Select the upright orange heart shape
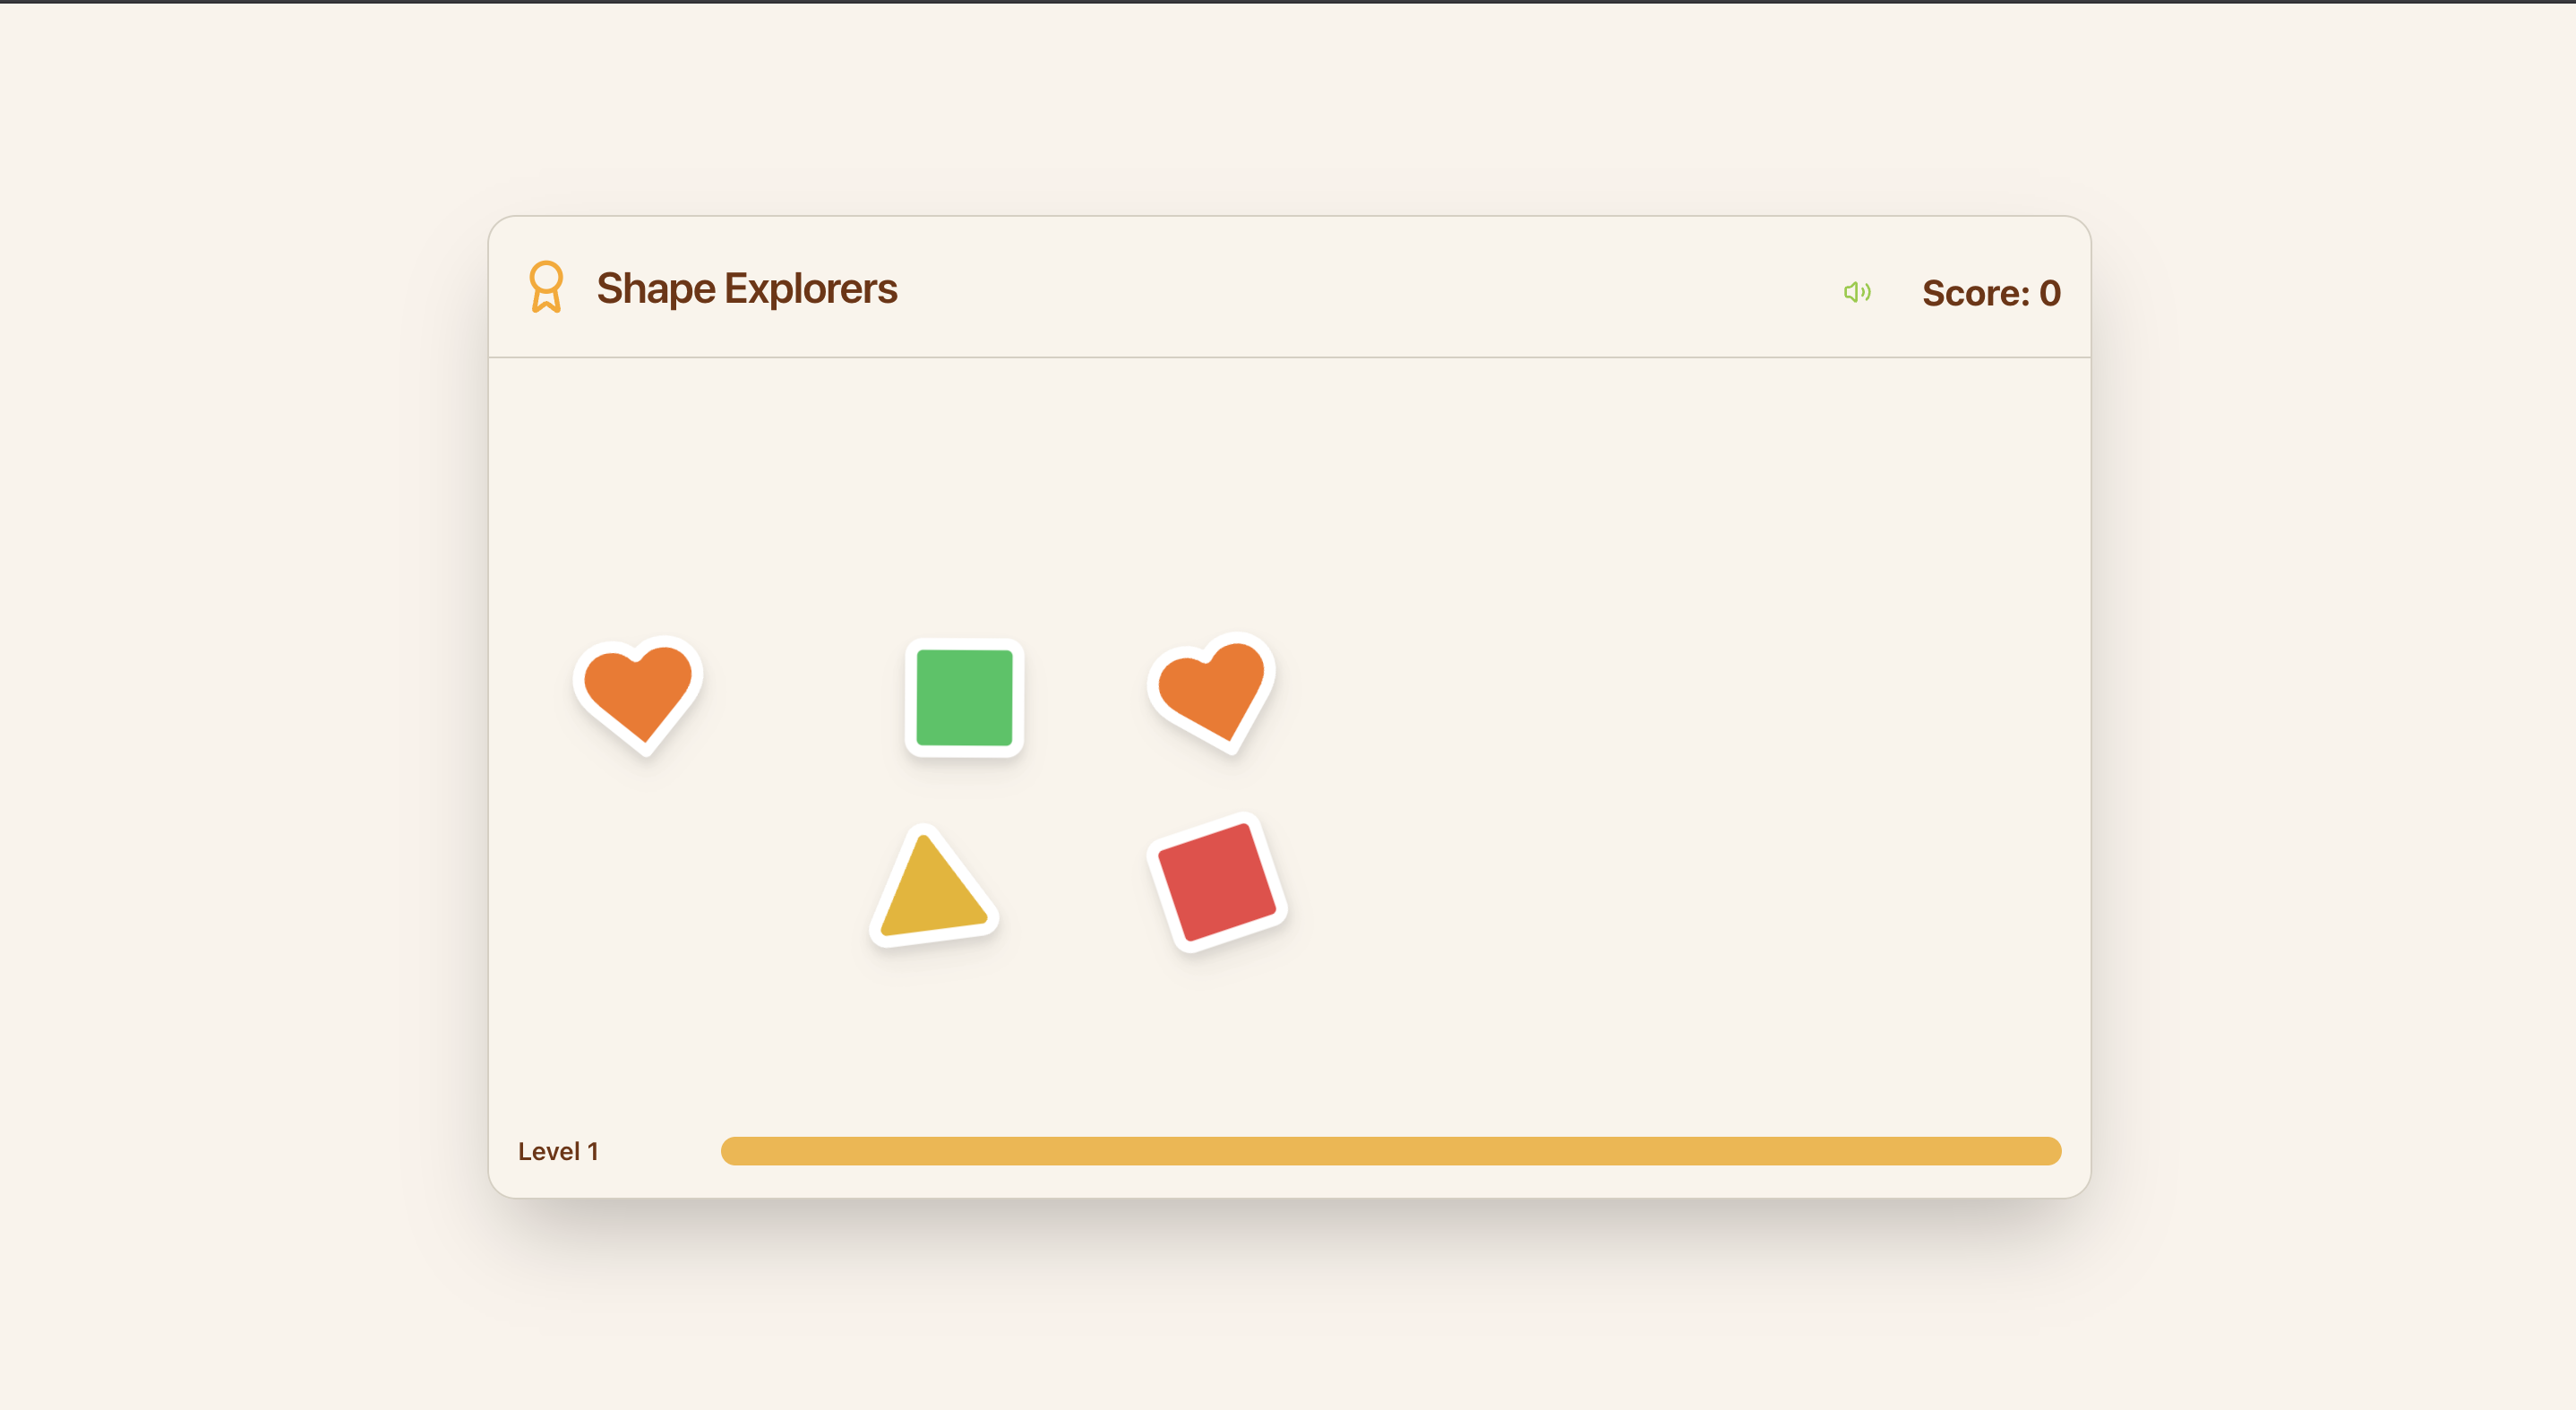Screen dimensions: 2576x1410 click(x=638, y=696)
